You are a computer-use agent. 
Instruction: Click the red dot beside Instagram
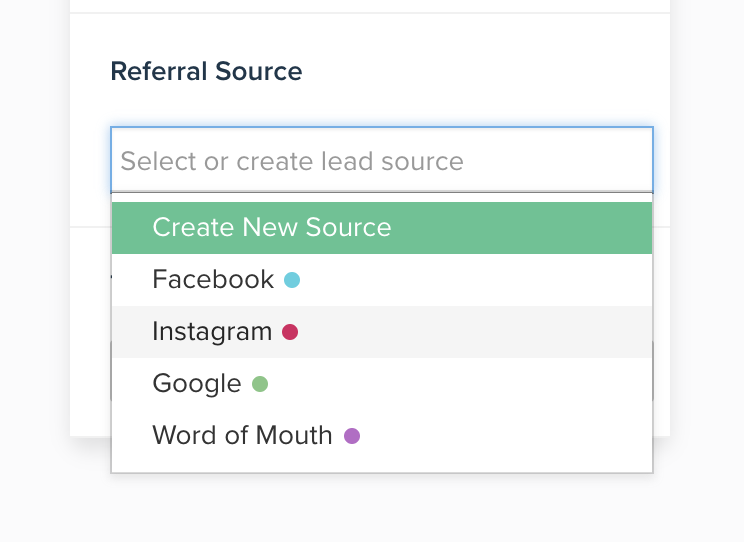click(290, 332)
